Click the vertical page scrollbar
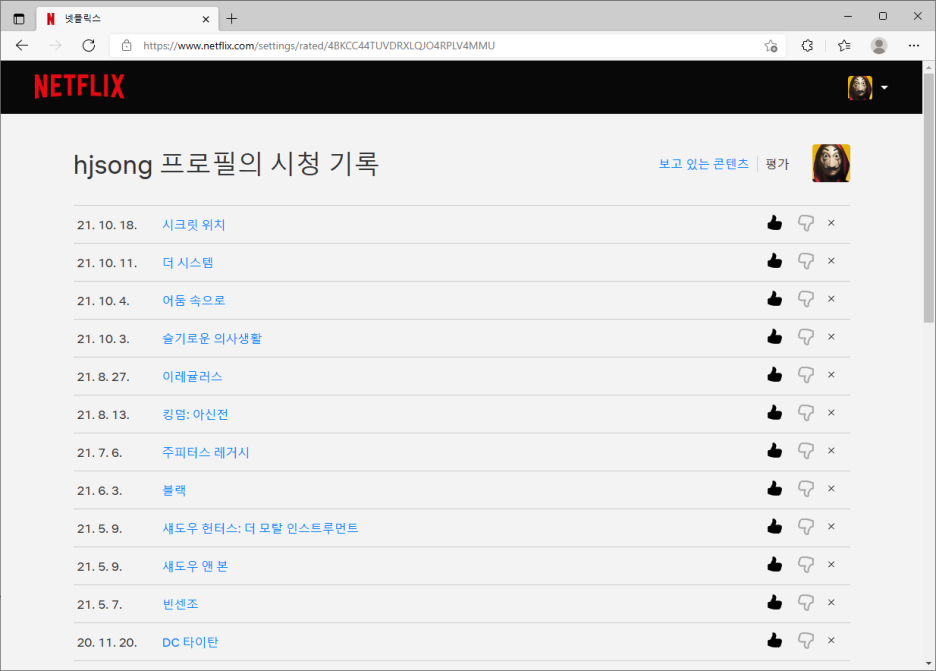936x671 pixels. click(x=928, y=197)
